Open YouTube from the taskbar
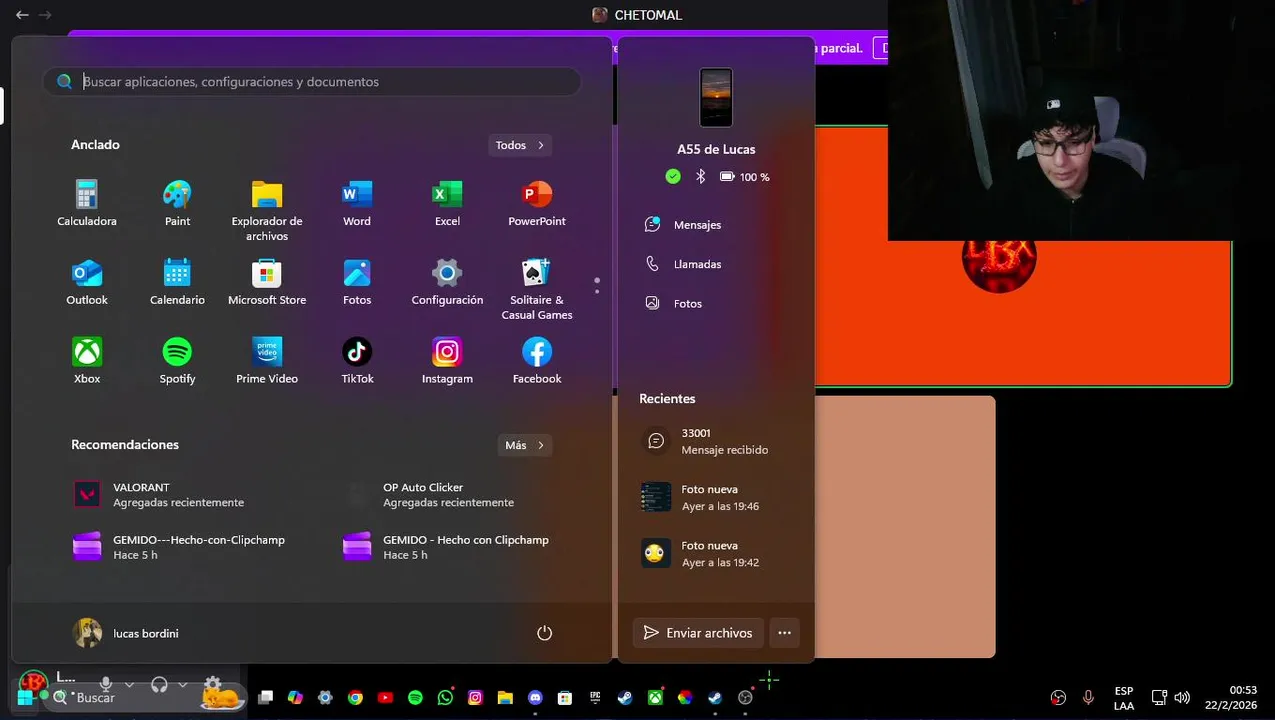Image resolution: width=1275 pixels, height=720 pixels. (x=385, y=698)
